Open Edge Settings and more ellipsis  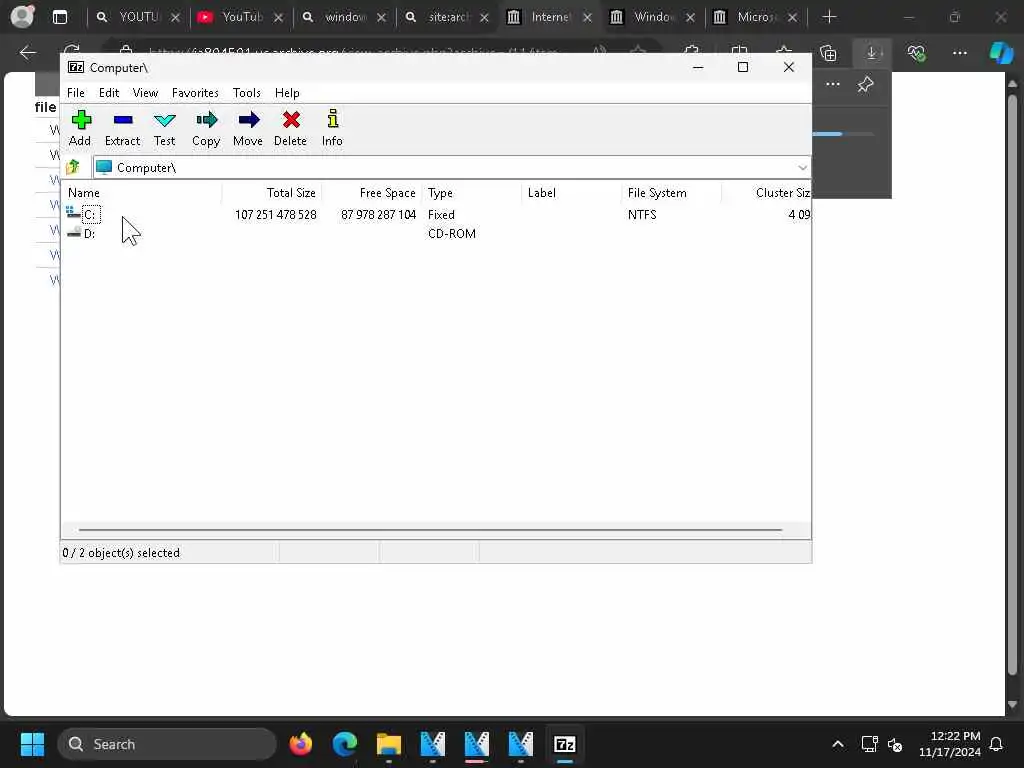click(x=959, y=53)
